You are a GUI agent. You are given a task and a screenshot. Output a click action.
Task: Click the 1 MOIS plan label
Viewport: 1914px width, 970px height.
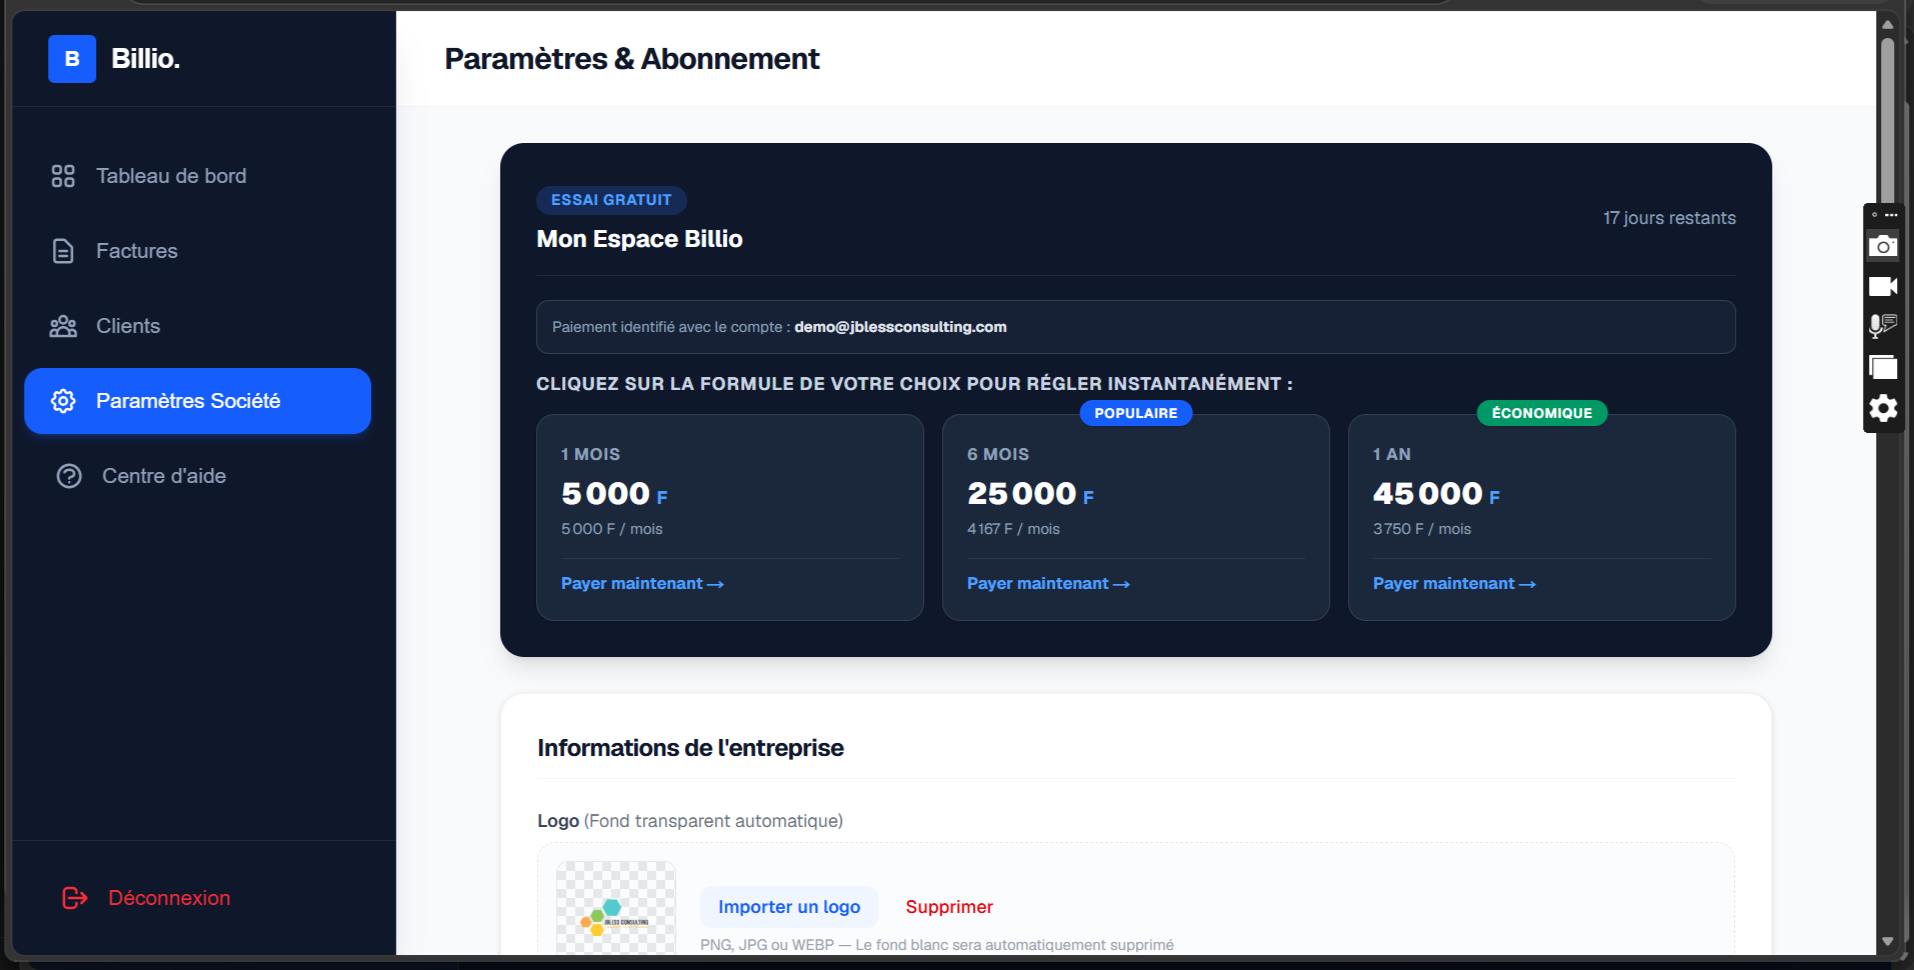coord(590,454)
